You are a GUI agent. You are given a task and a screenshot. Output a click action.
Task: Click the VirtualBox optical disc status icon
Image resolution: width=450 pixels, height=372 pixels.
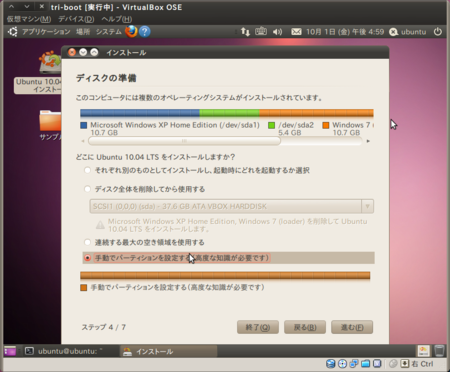point(342,364)
